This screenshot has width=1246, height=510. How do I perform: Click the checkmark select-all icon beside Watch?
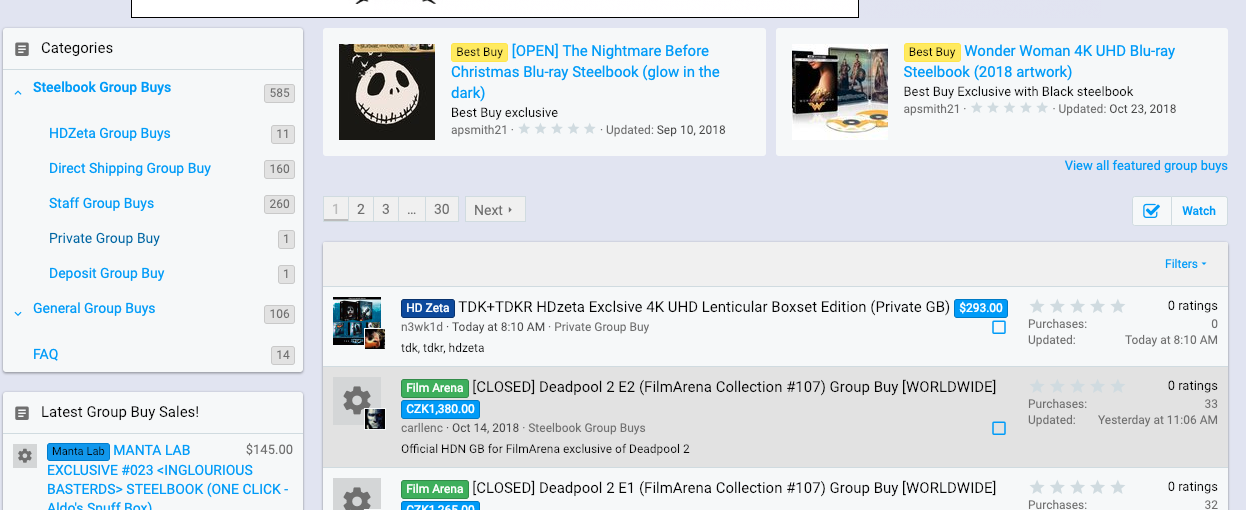(x=1151, y=211)
